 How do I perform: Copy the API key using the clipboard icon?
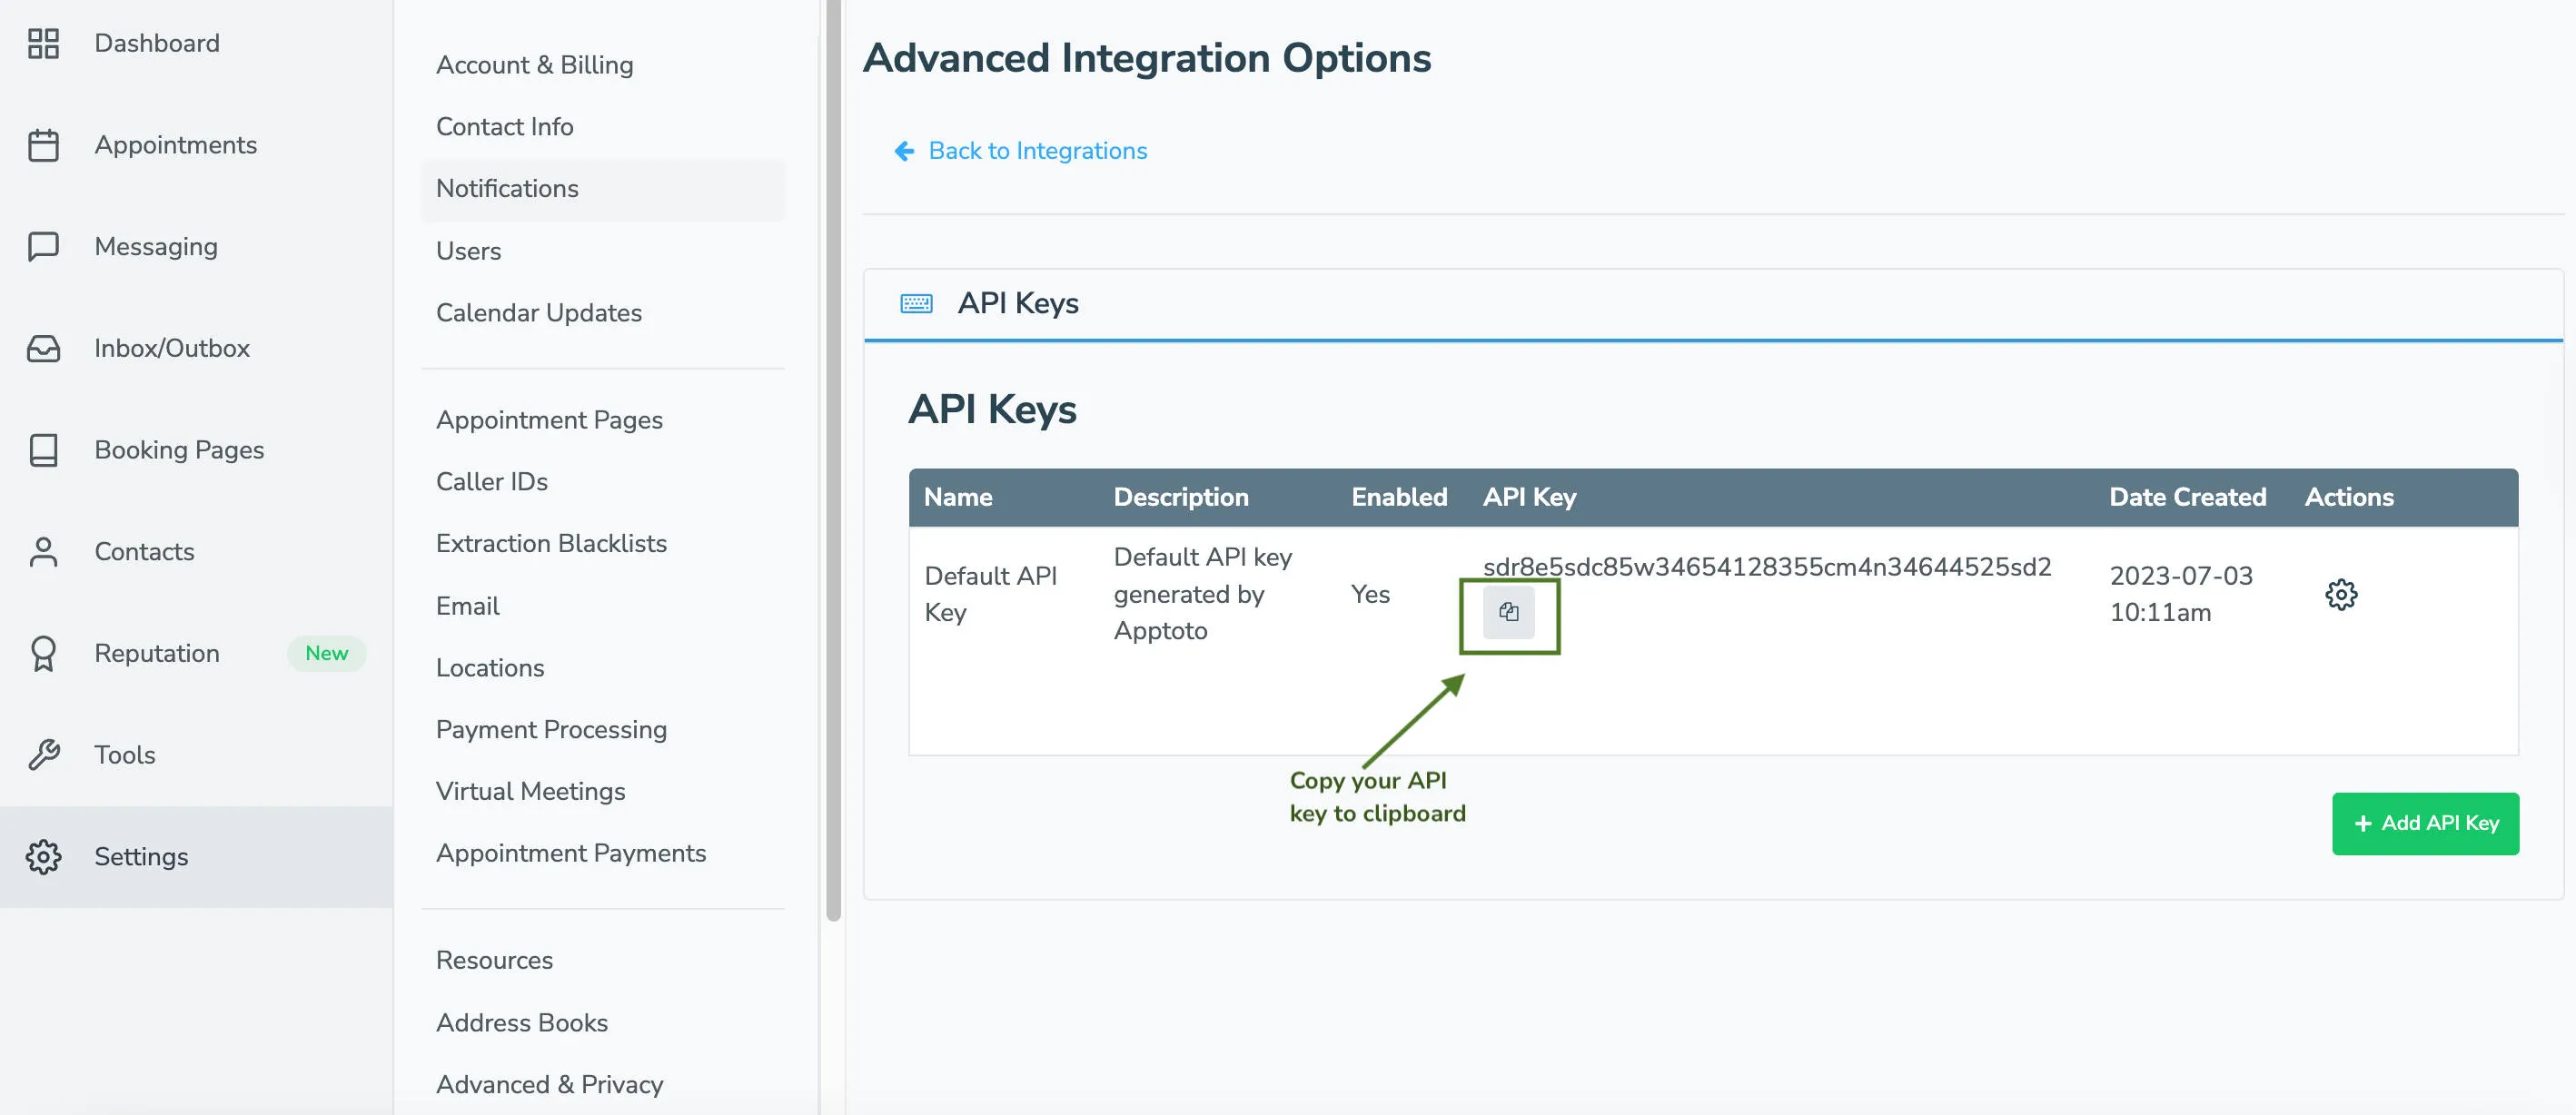pos(1509,612)
